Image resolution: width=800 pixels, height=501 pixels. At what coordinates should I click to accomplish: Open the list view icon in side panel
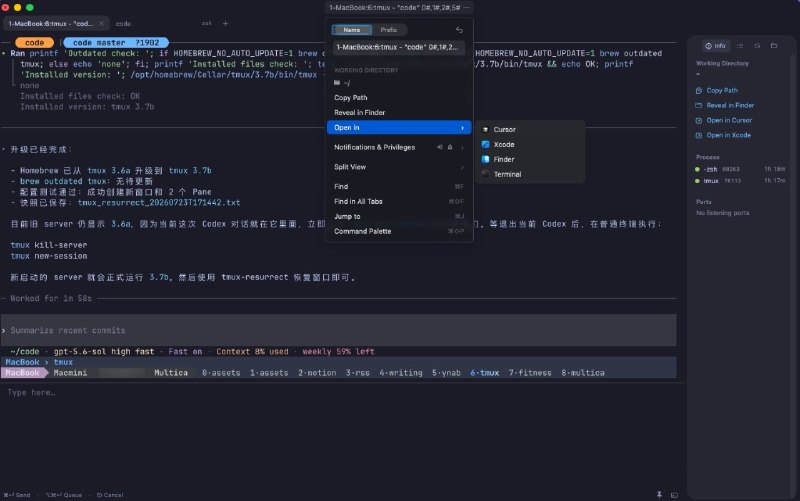click(x=740, y=46)
